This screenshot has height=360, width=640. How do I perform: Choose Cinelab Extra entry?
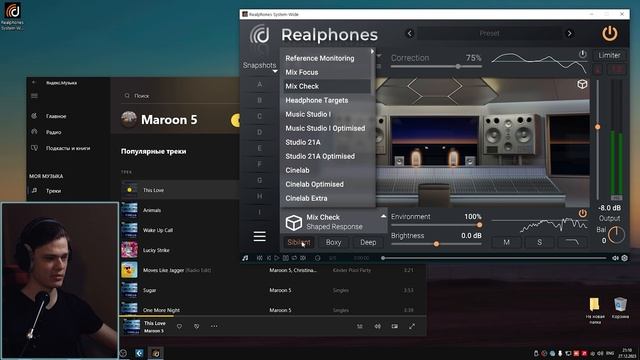(x=306, y=198)
